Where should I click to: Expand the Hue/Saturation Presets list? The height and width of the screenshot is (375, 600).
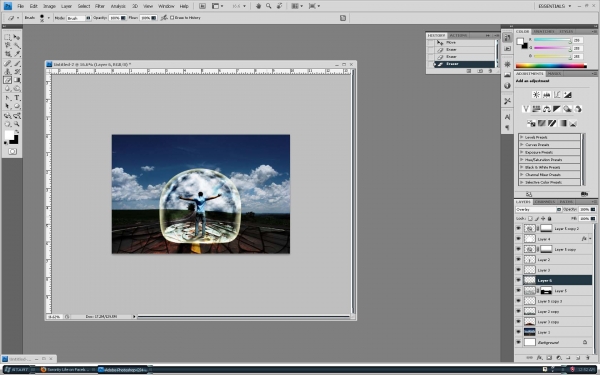pos(522,160)
